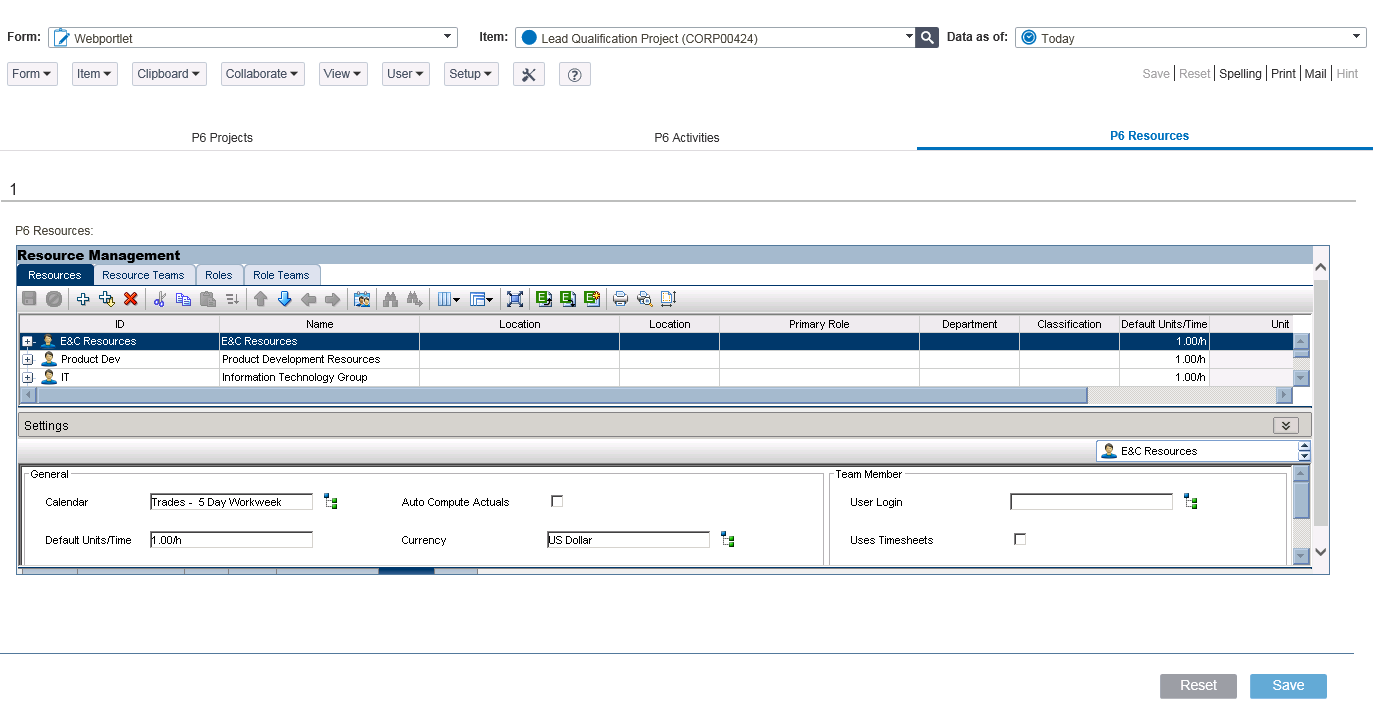Expand the E&C Resources tree row
This screenshot has width=1373, height=711.
click(x=28, y=342)
